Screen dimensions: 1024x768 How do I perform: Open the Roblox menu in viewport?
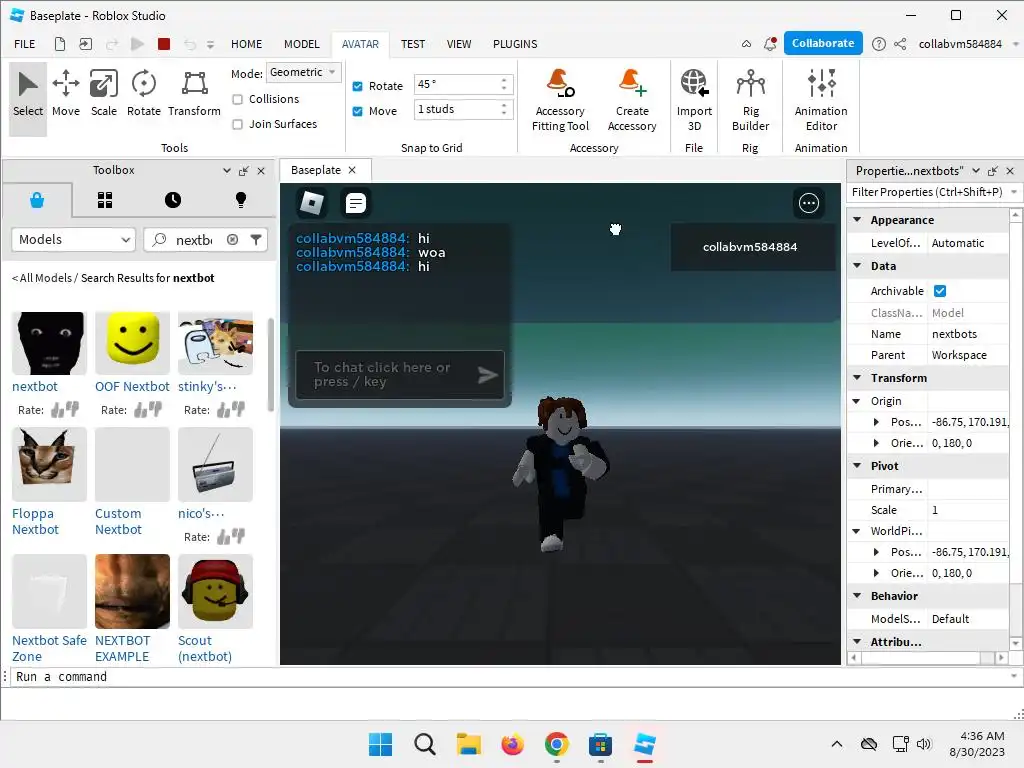(x=312, y=203)
